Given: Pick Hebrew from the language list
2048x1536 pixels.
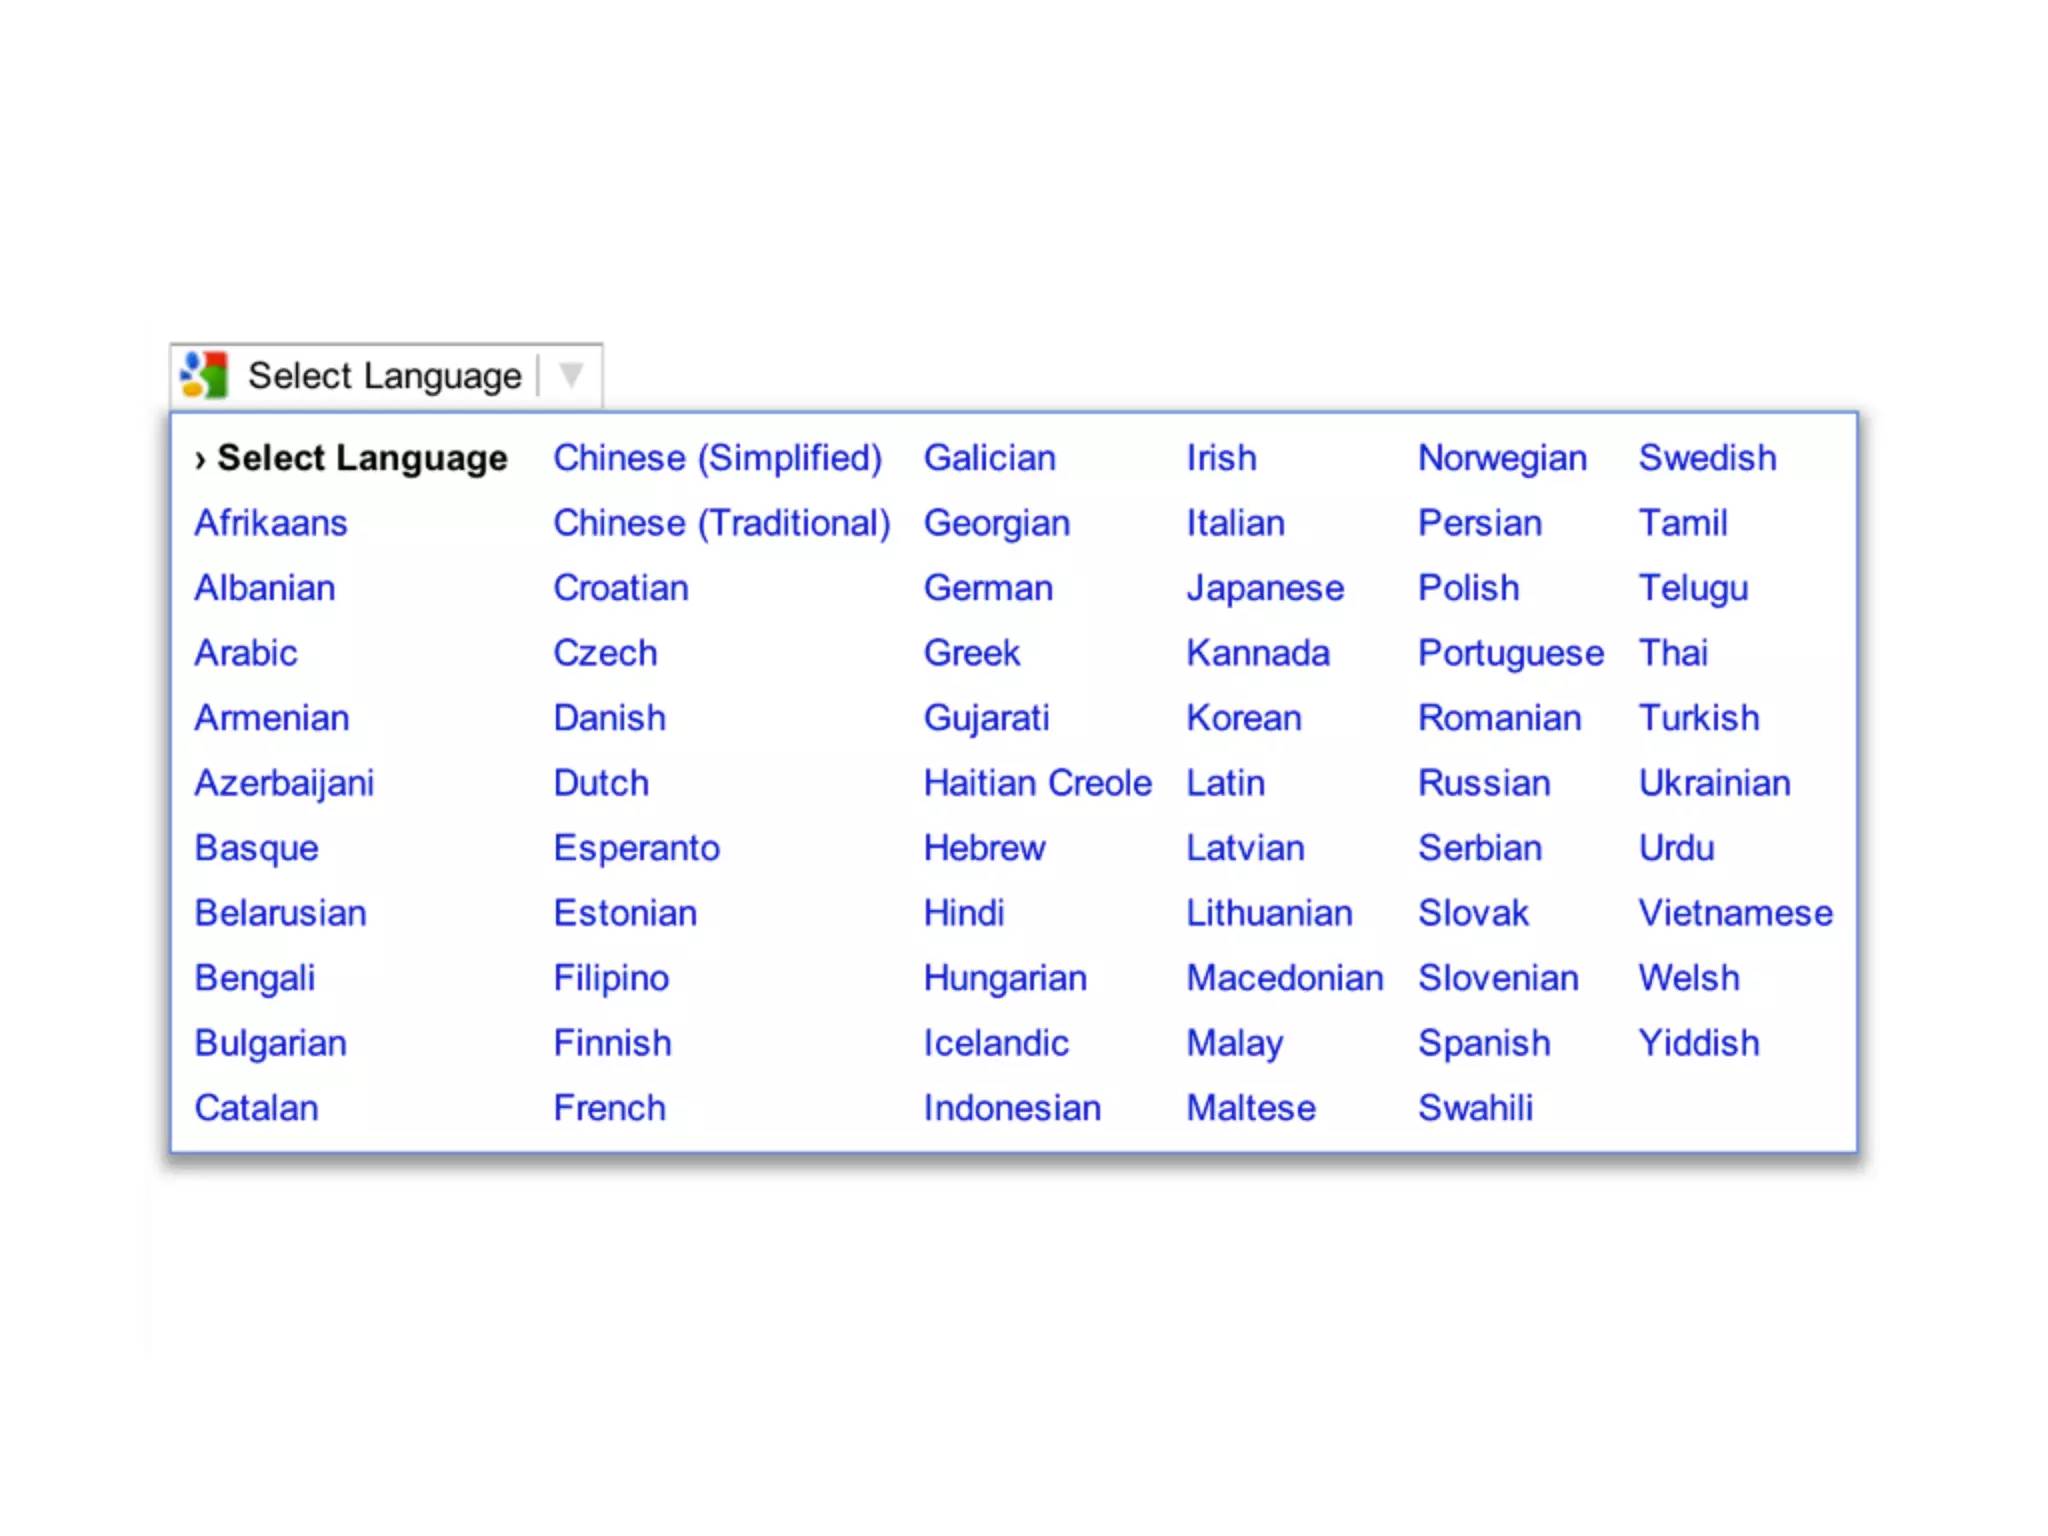Looking at the screenshot, I should point(985,848).
